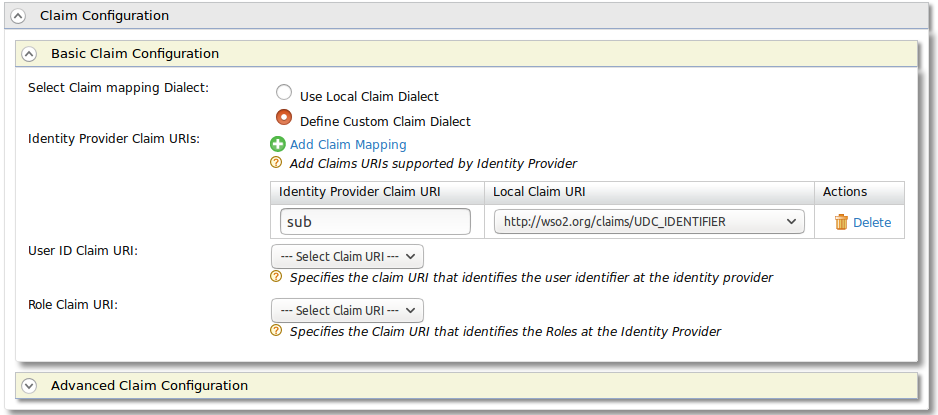
Task: Click the Delete link for sub mapping
Action: pyautogui.click(x=872, y=222)
